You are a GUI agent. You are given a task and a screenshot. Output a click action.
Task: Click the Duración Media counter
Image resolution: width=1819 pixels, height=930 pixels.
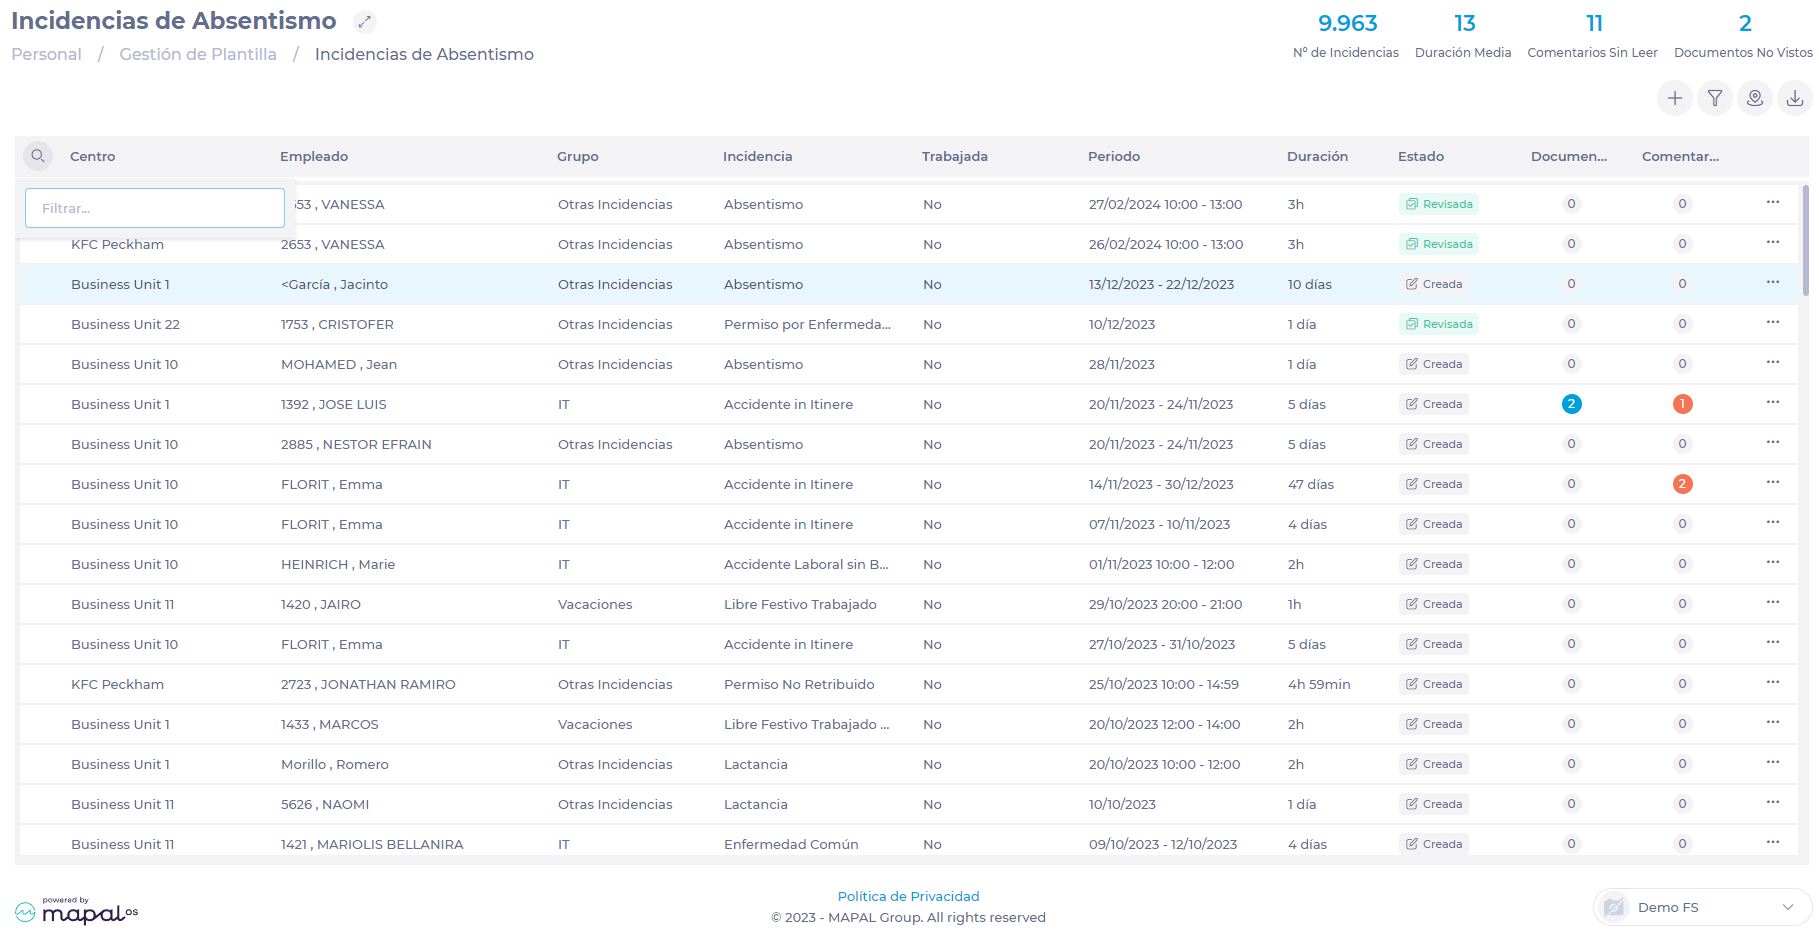[x=1463, y=35]
